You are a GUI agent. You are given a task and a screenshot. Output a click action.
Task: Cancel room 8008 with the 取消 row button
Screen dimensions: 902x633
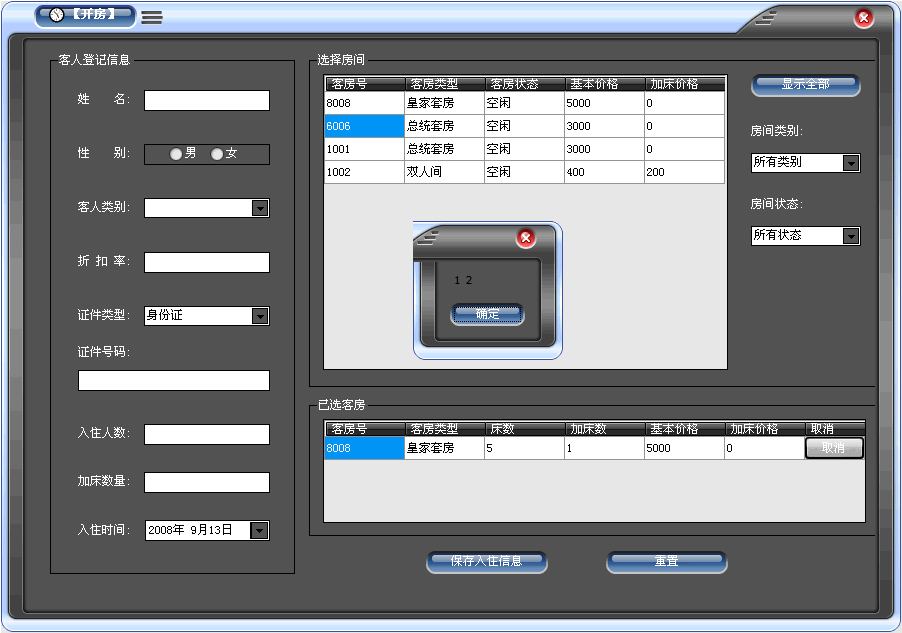(x=834, y=448)
